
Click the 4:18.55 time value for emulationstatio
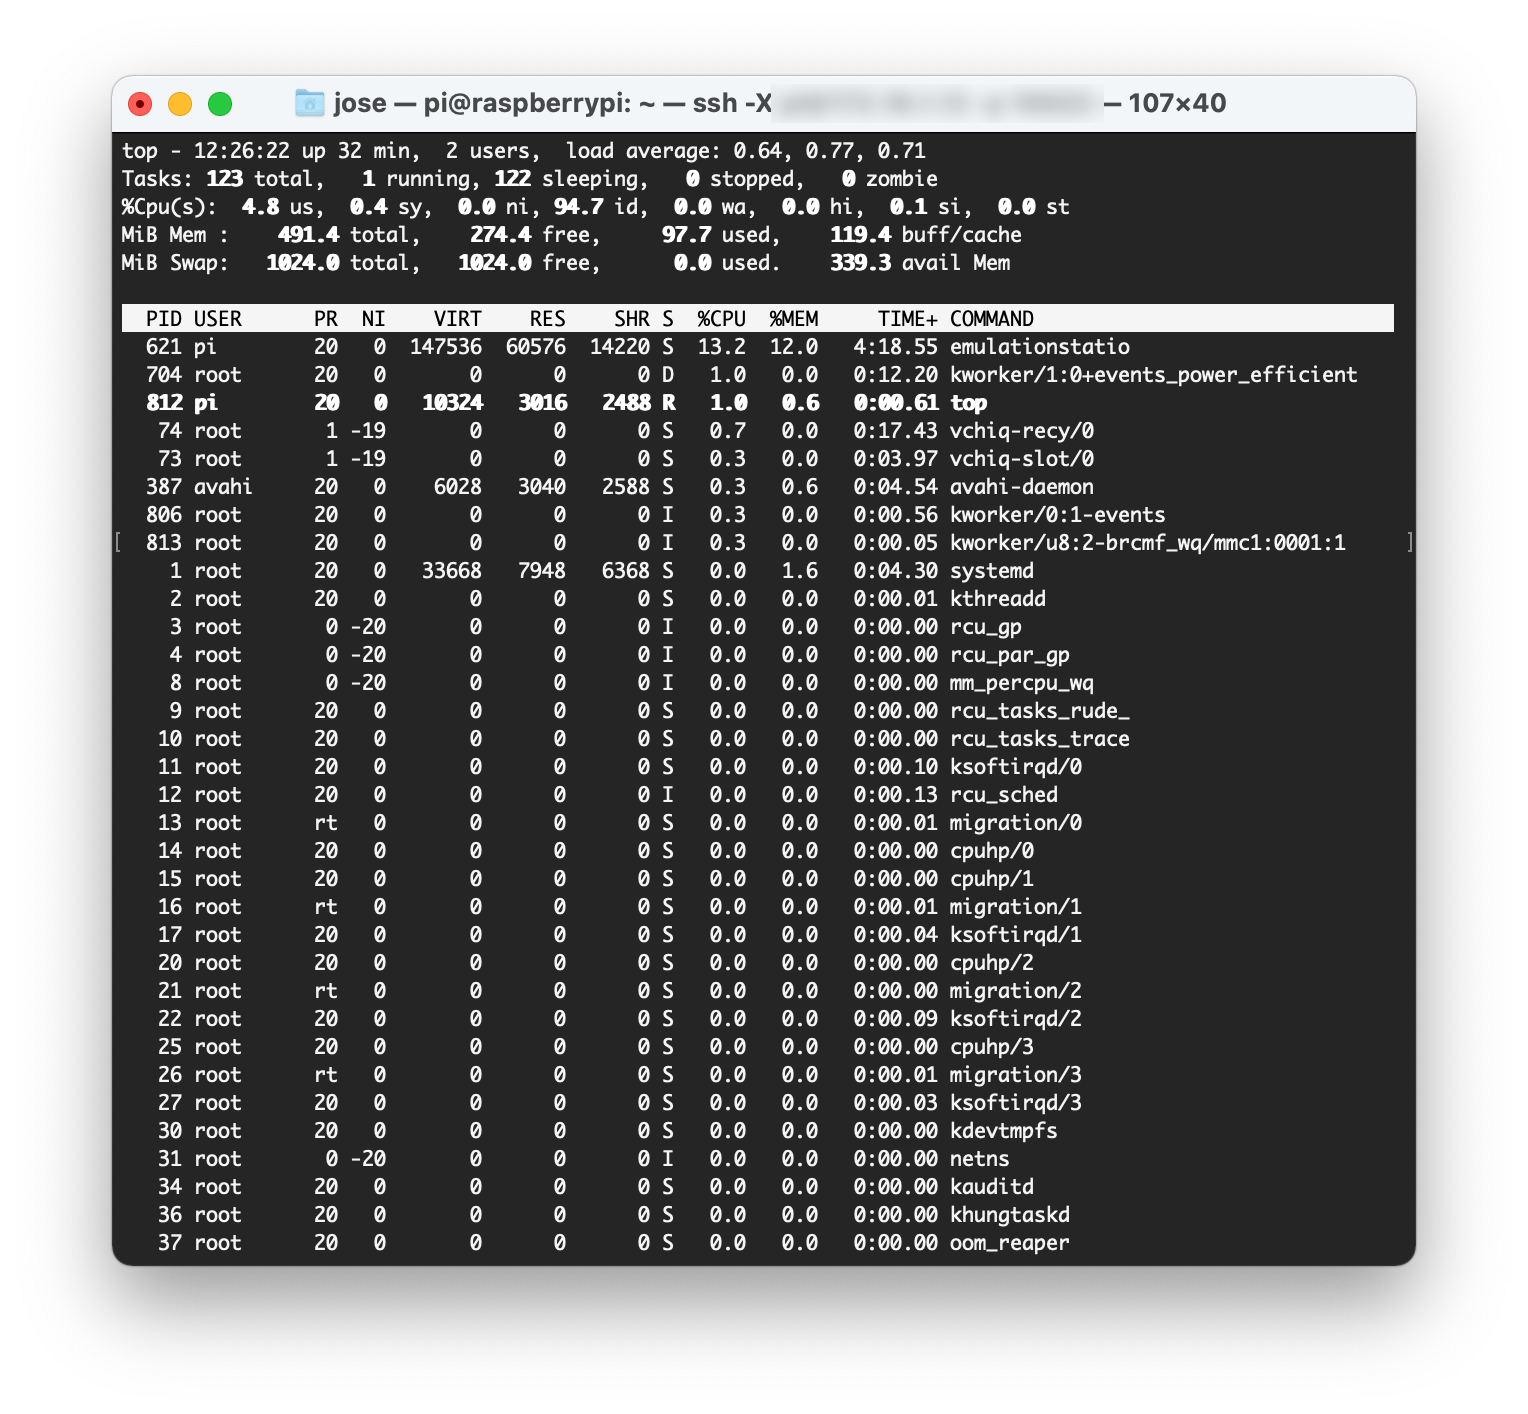(896, 347)
